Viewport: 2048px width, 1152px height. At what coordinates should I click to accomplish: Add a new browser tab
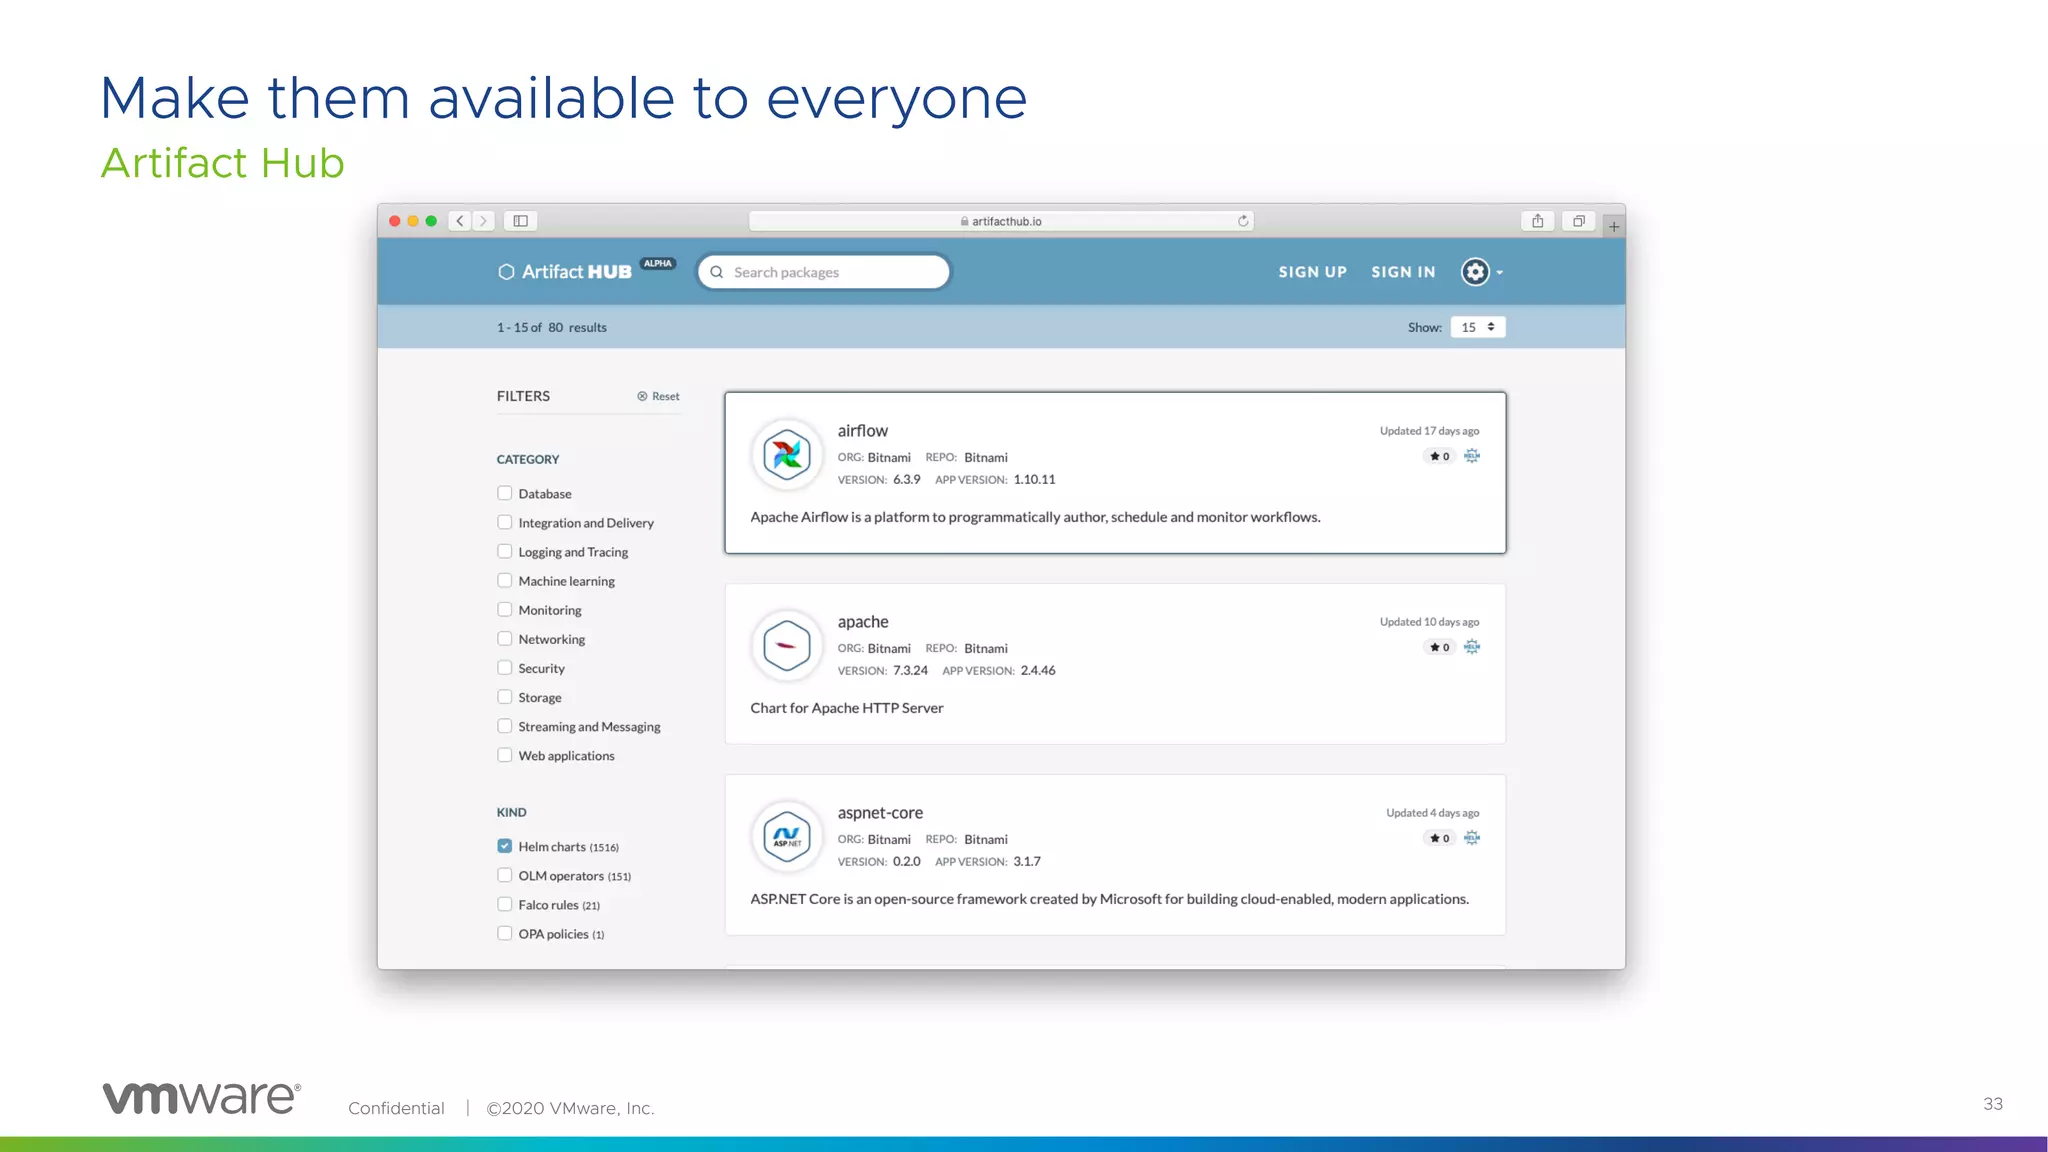[1614, 227]
